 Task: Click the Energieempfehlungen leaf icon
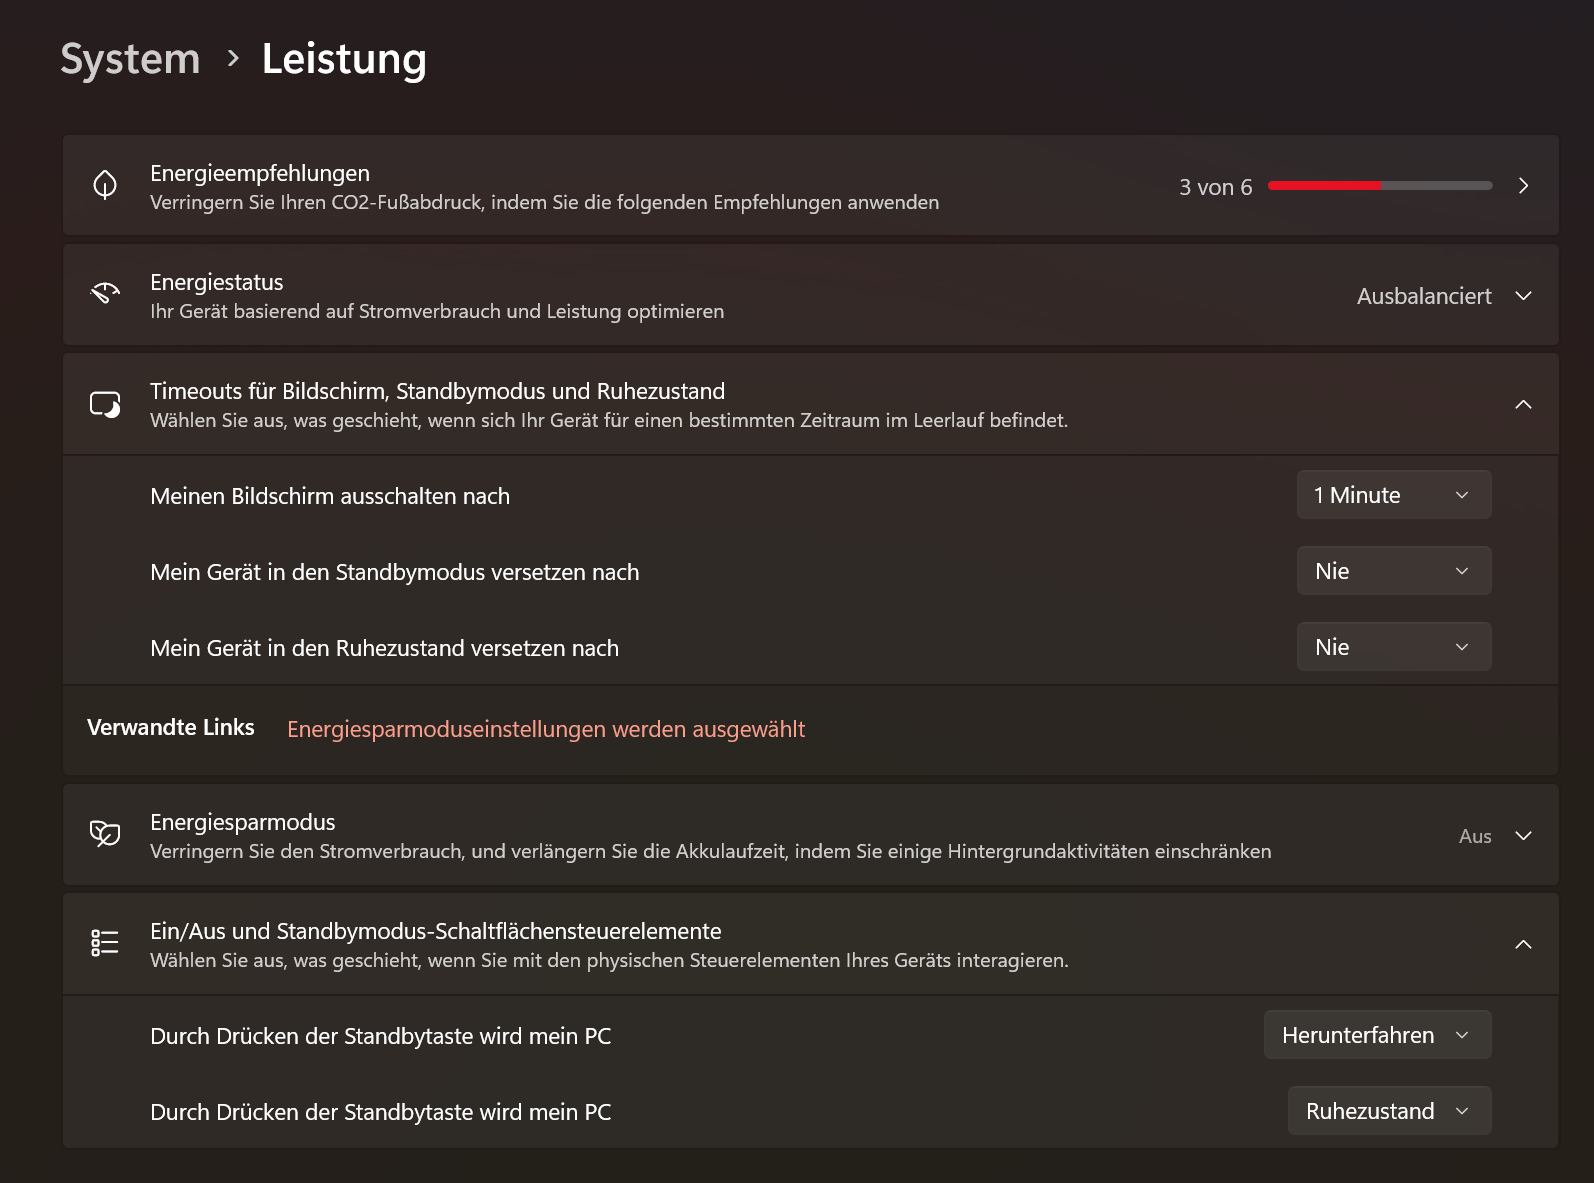(x=105, y=185)
